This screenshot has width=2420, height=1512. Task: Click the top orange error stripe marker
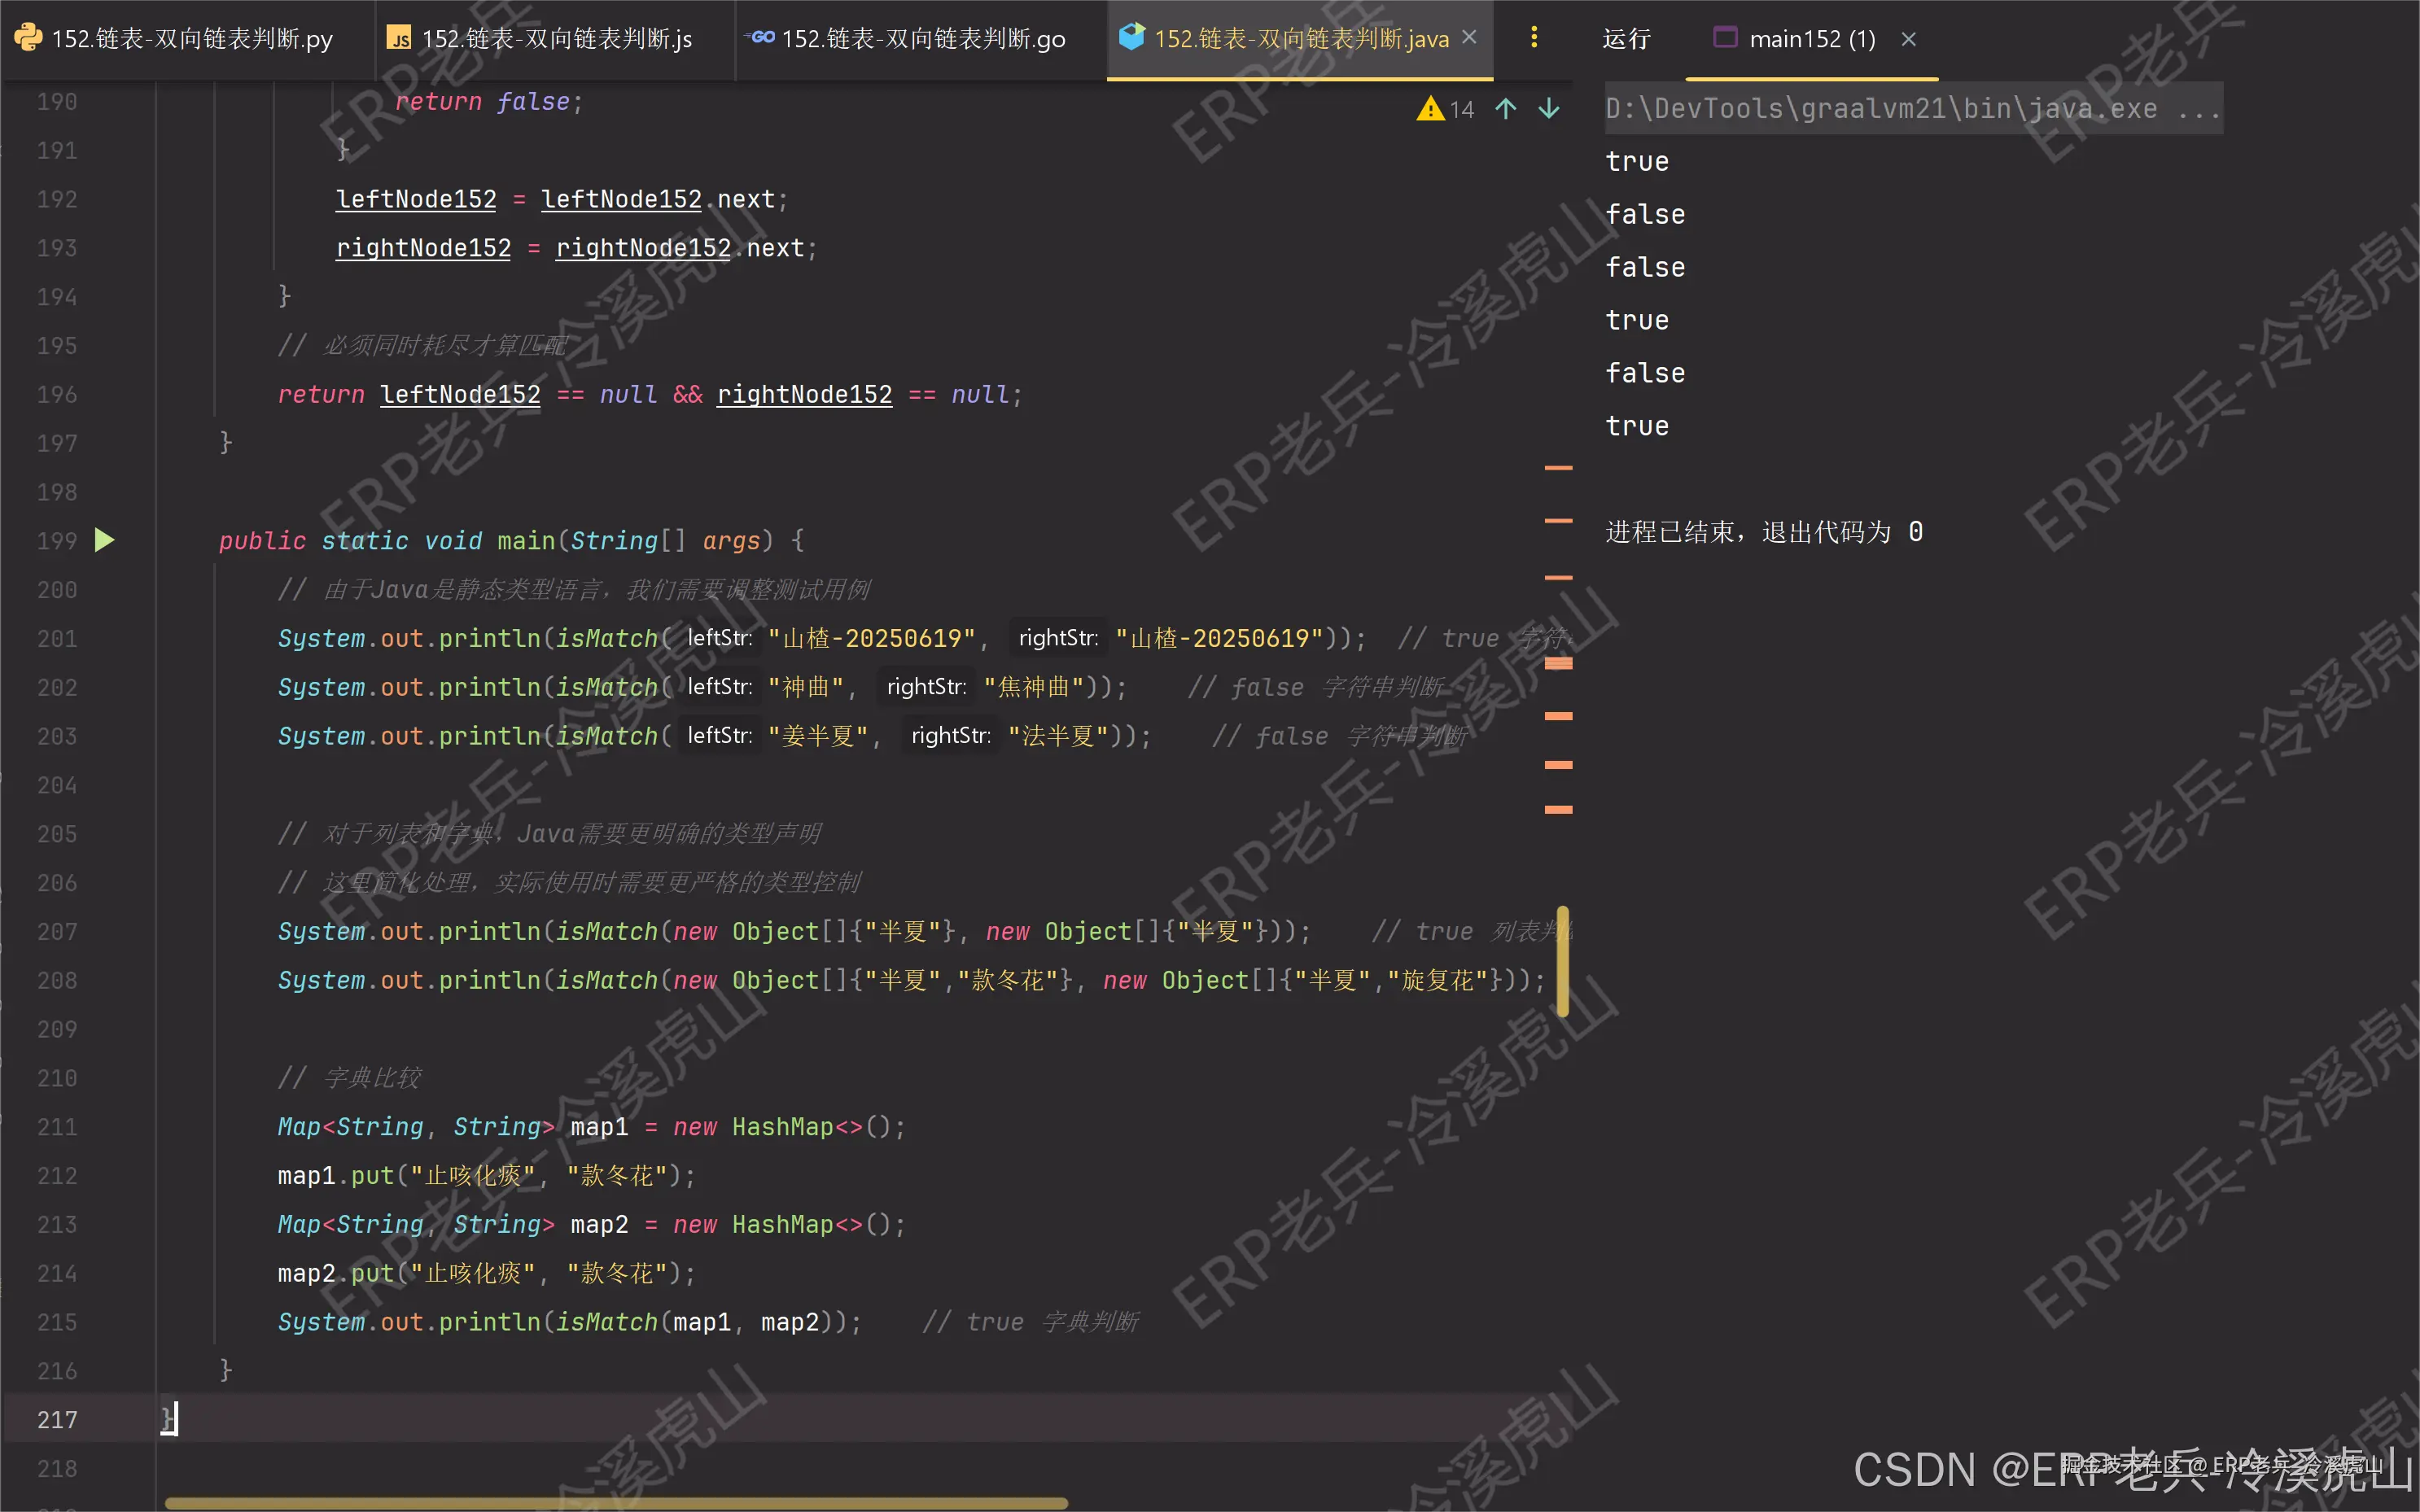point(1558,468)
